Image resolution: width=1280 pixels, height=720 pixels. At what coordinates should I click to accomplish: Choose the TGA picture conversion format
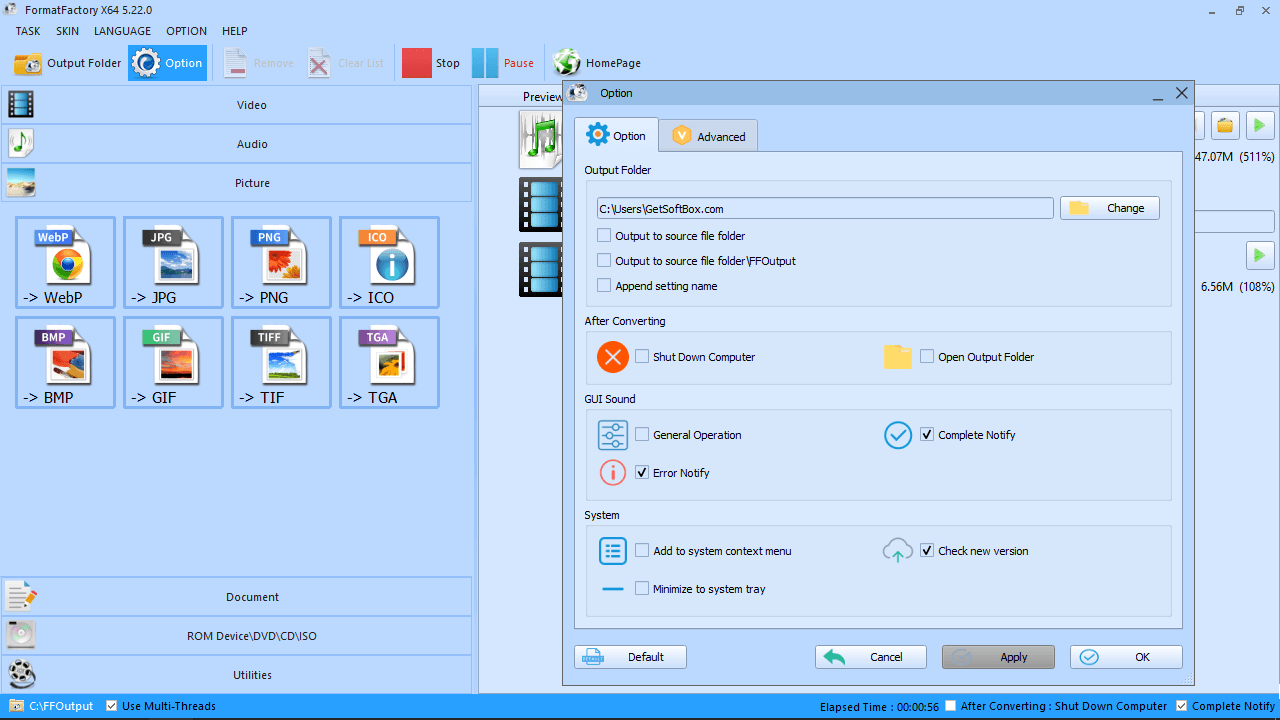pos(390,362)
